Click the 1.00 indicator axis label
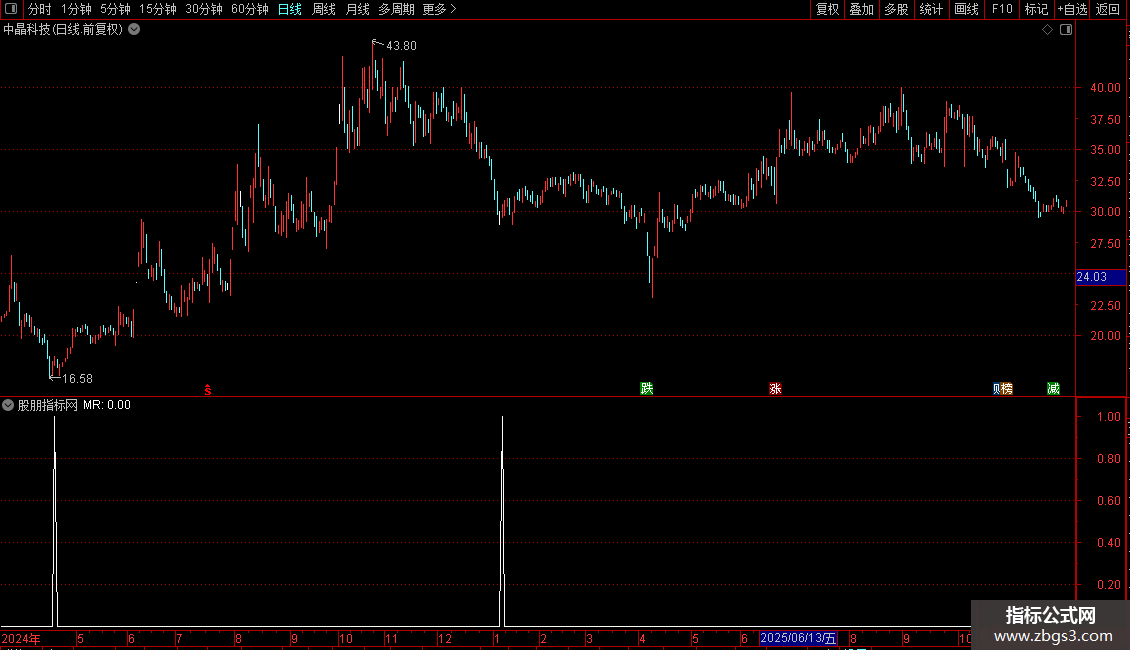Viewport: 1130px width, 650px height. click(1108, 417)
